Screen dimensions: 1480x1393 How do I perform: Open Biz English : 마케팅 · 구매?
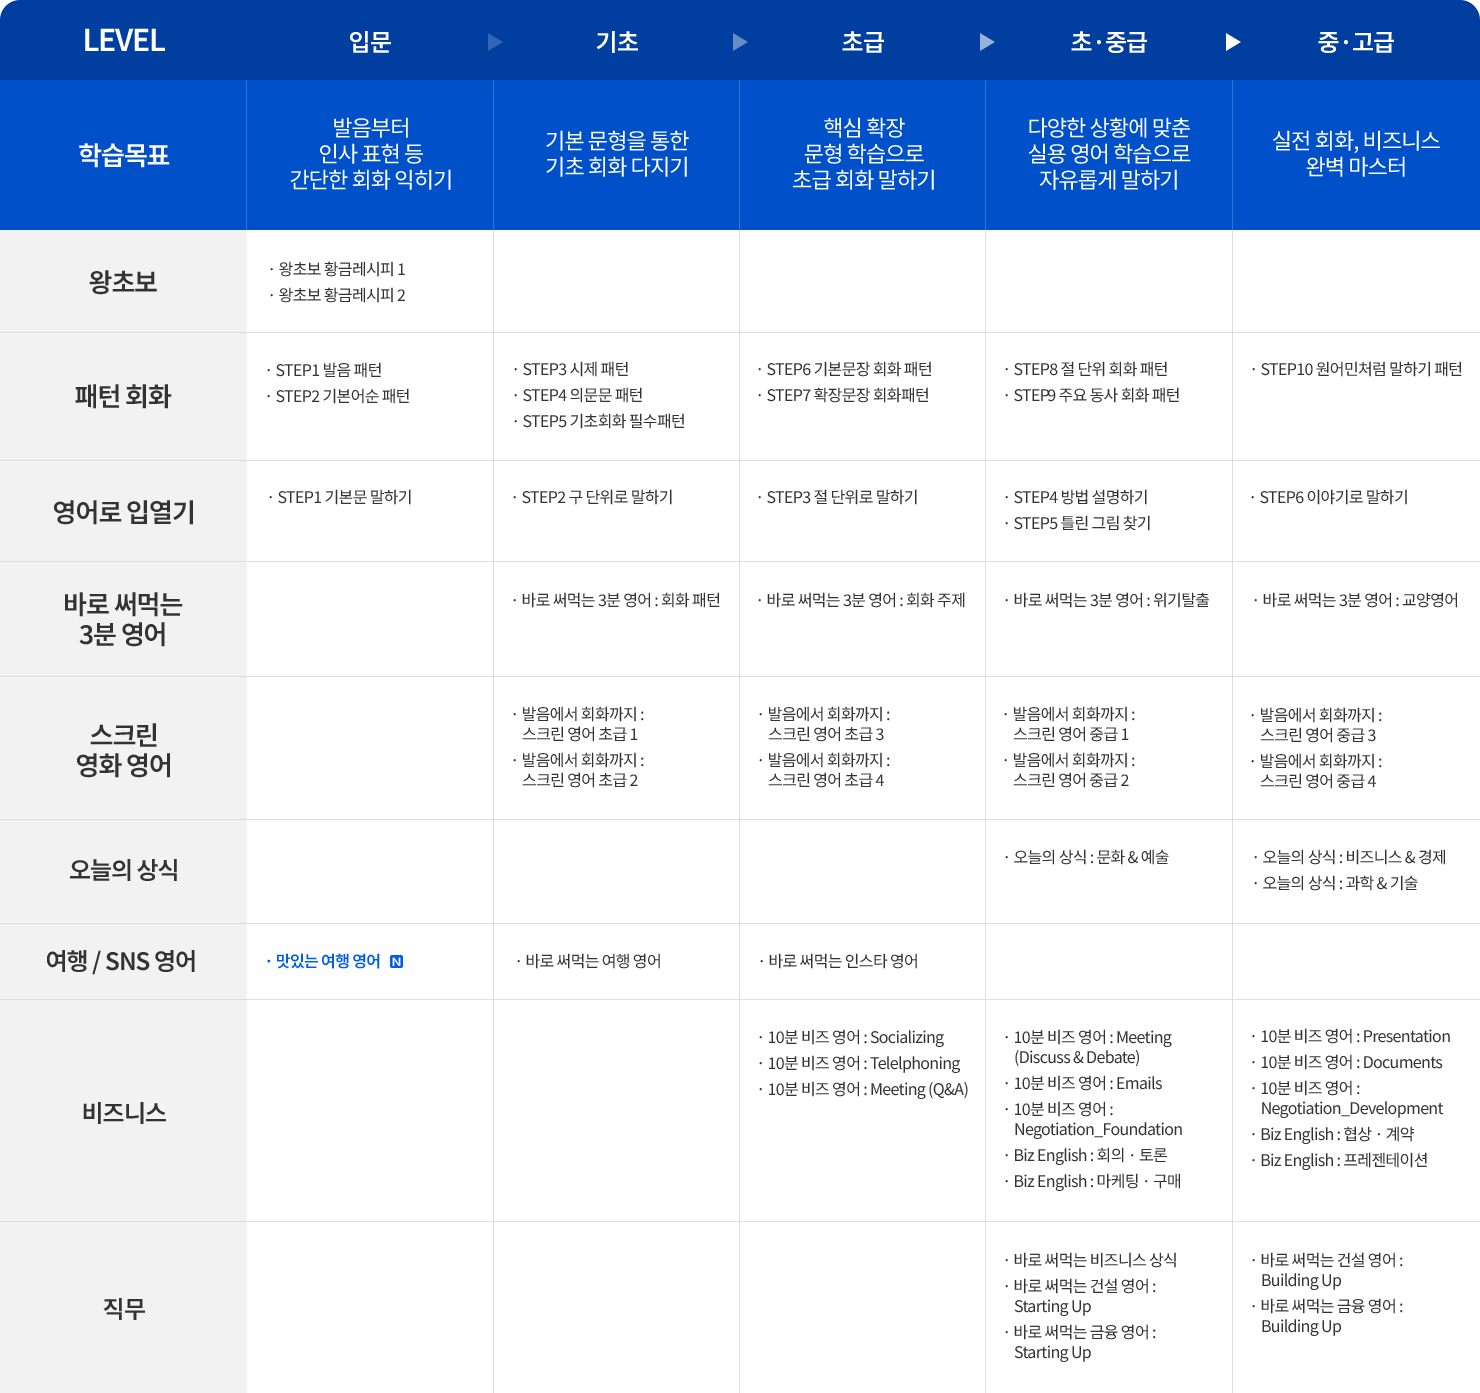(1097, 1182)
